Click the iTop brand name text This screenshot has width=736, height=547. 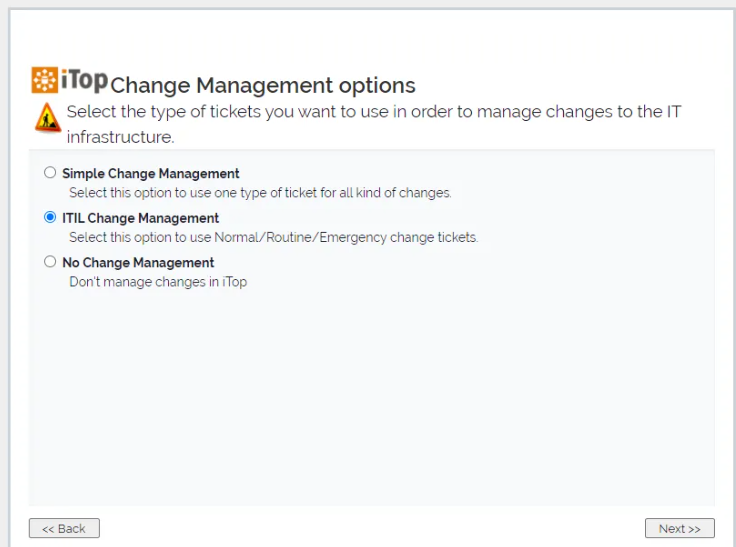click(84, 81)
